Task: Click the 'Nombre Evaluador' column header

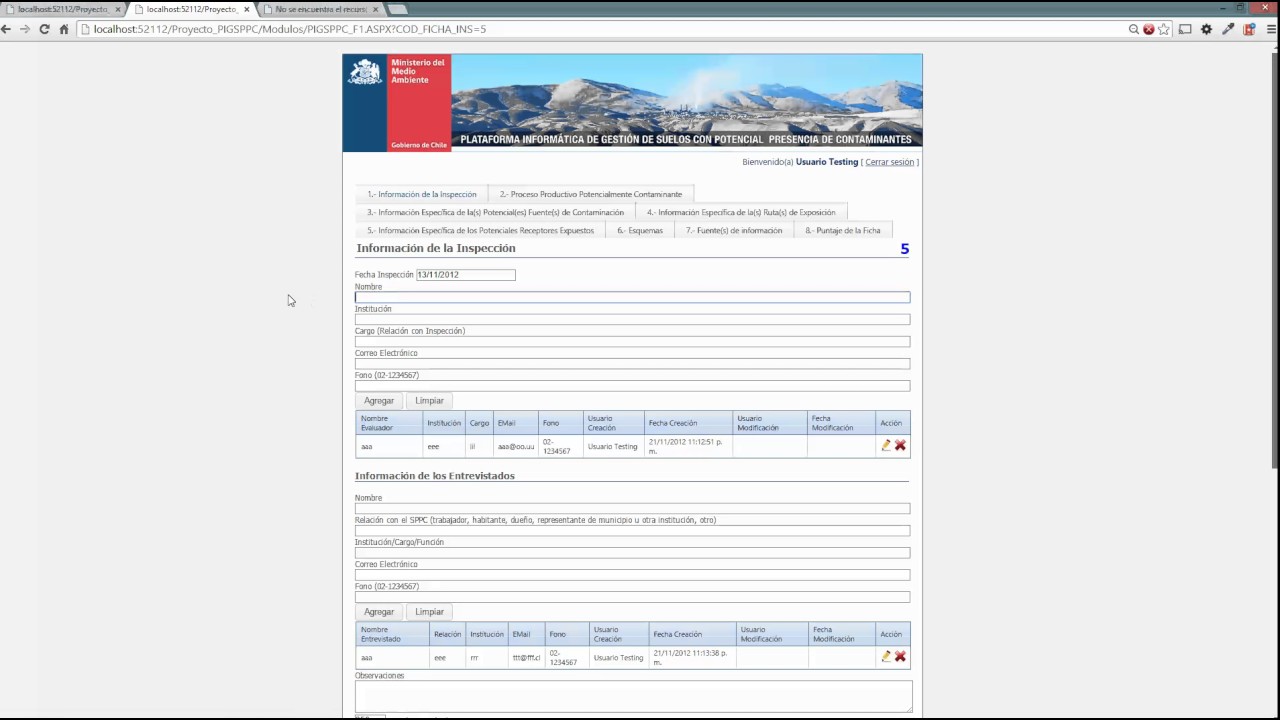Action: (x=389, y=423)
